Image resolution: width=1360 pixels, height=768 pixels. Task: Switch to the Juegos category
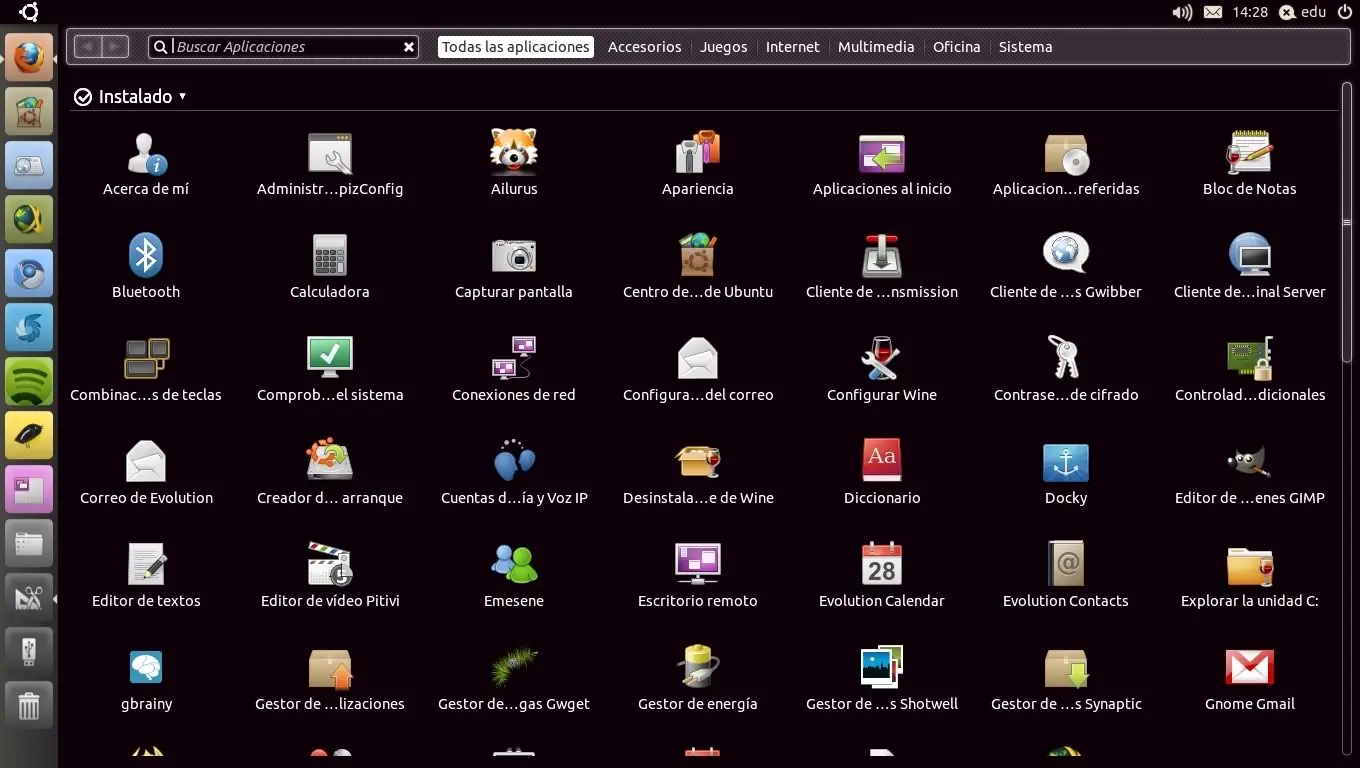tap(724, 47)
